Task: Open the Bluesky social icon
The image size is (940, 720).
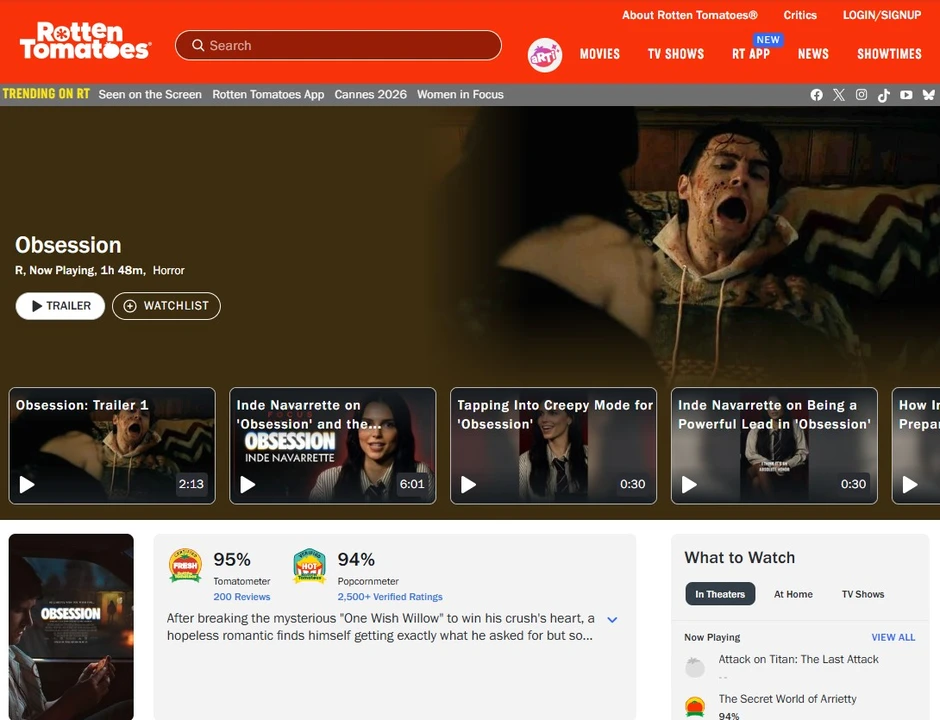Action: [928, 95]
